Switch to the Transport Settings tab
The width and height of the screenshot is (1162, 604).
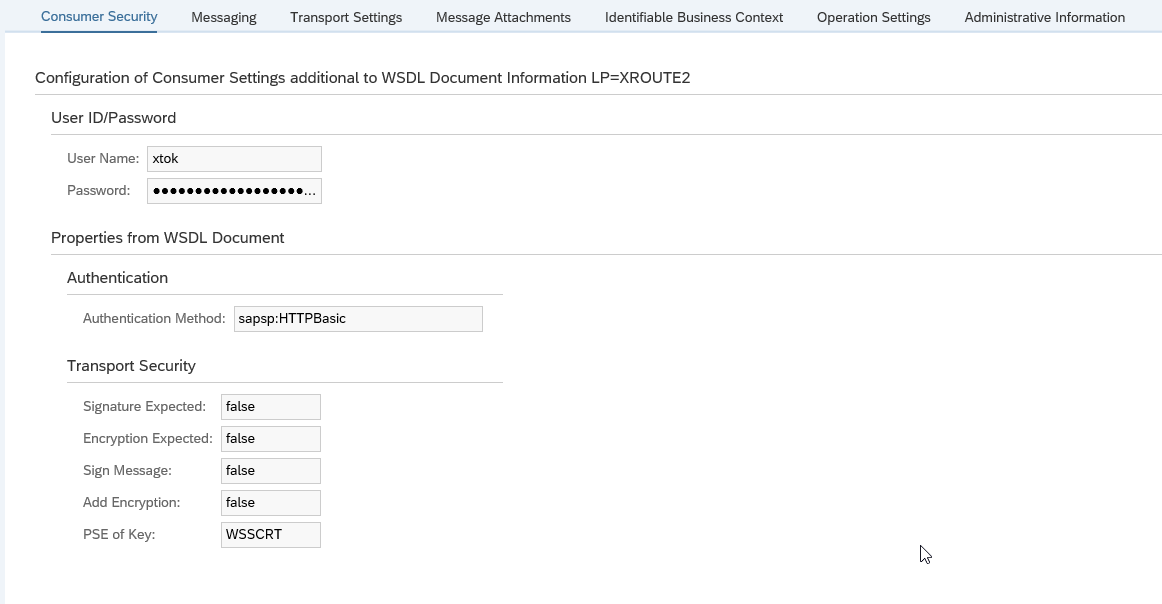pyautogui.click(x=346, y=17)
